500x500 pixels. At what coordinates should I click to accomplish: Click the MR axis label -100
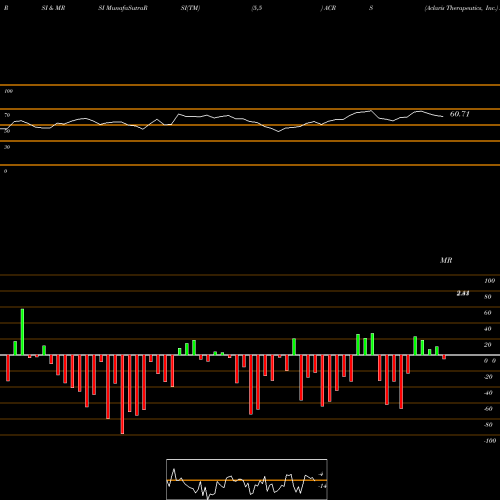490,441
